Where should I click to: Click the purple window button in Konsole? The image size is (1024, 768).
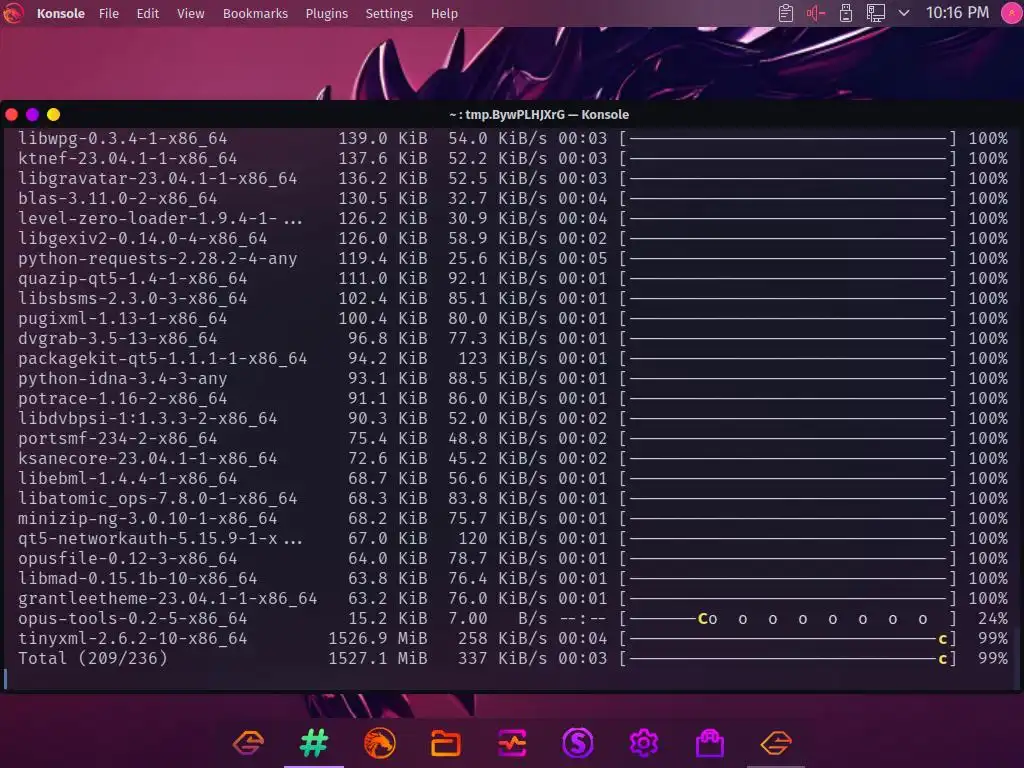click(x=33, y=115)
